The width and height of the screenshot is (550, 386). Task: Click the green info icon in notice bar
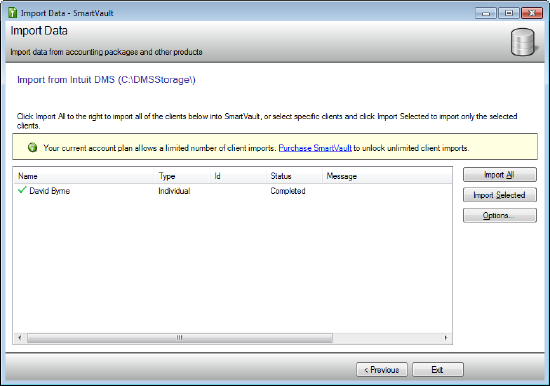click(32, 148)
